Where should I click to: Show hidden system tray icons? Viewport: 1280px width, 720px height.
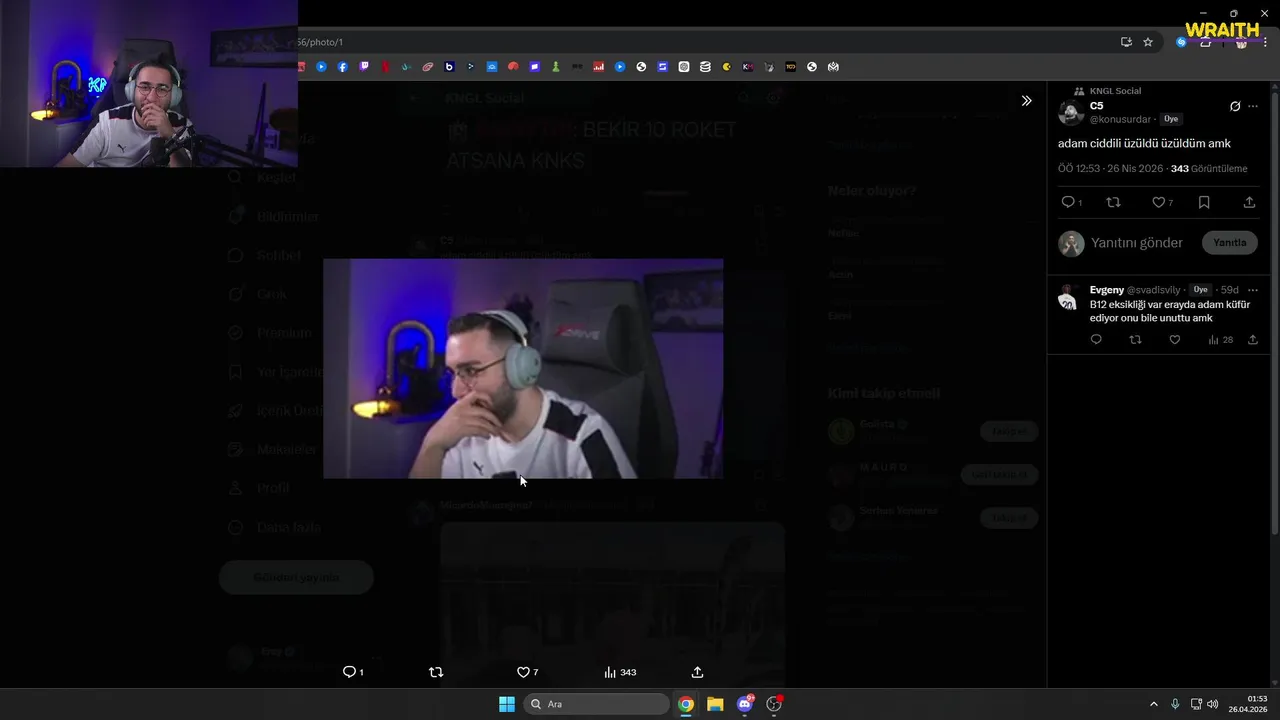coord(1153,704)
